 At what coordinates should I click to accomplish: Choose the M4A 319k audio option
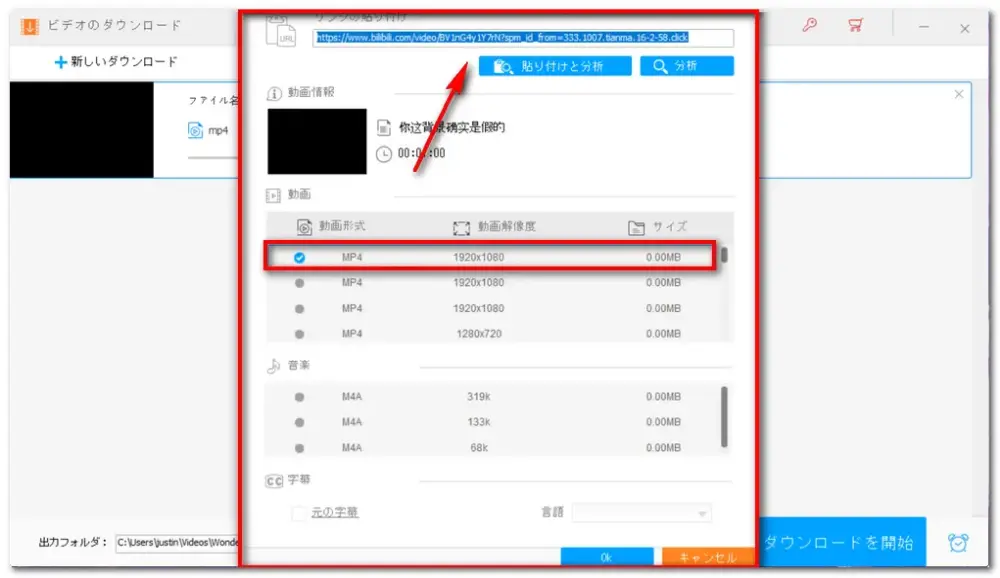299,397
